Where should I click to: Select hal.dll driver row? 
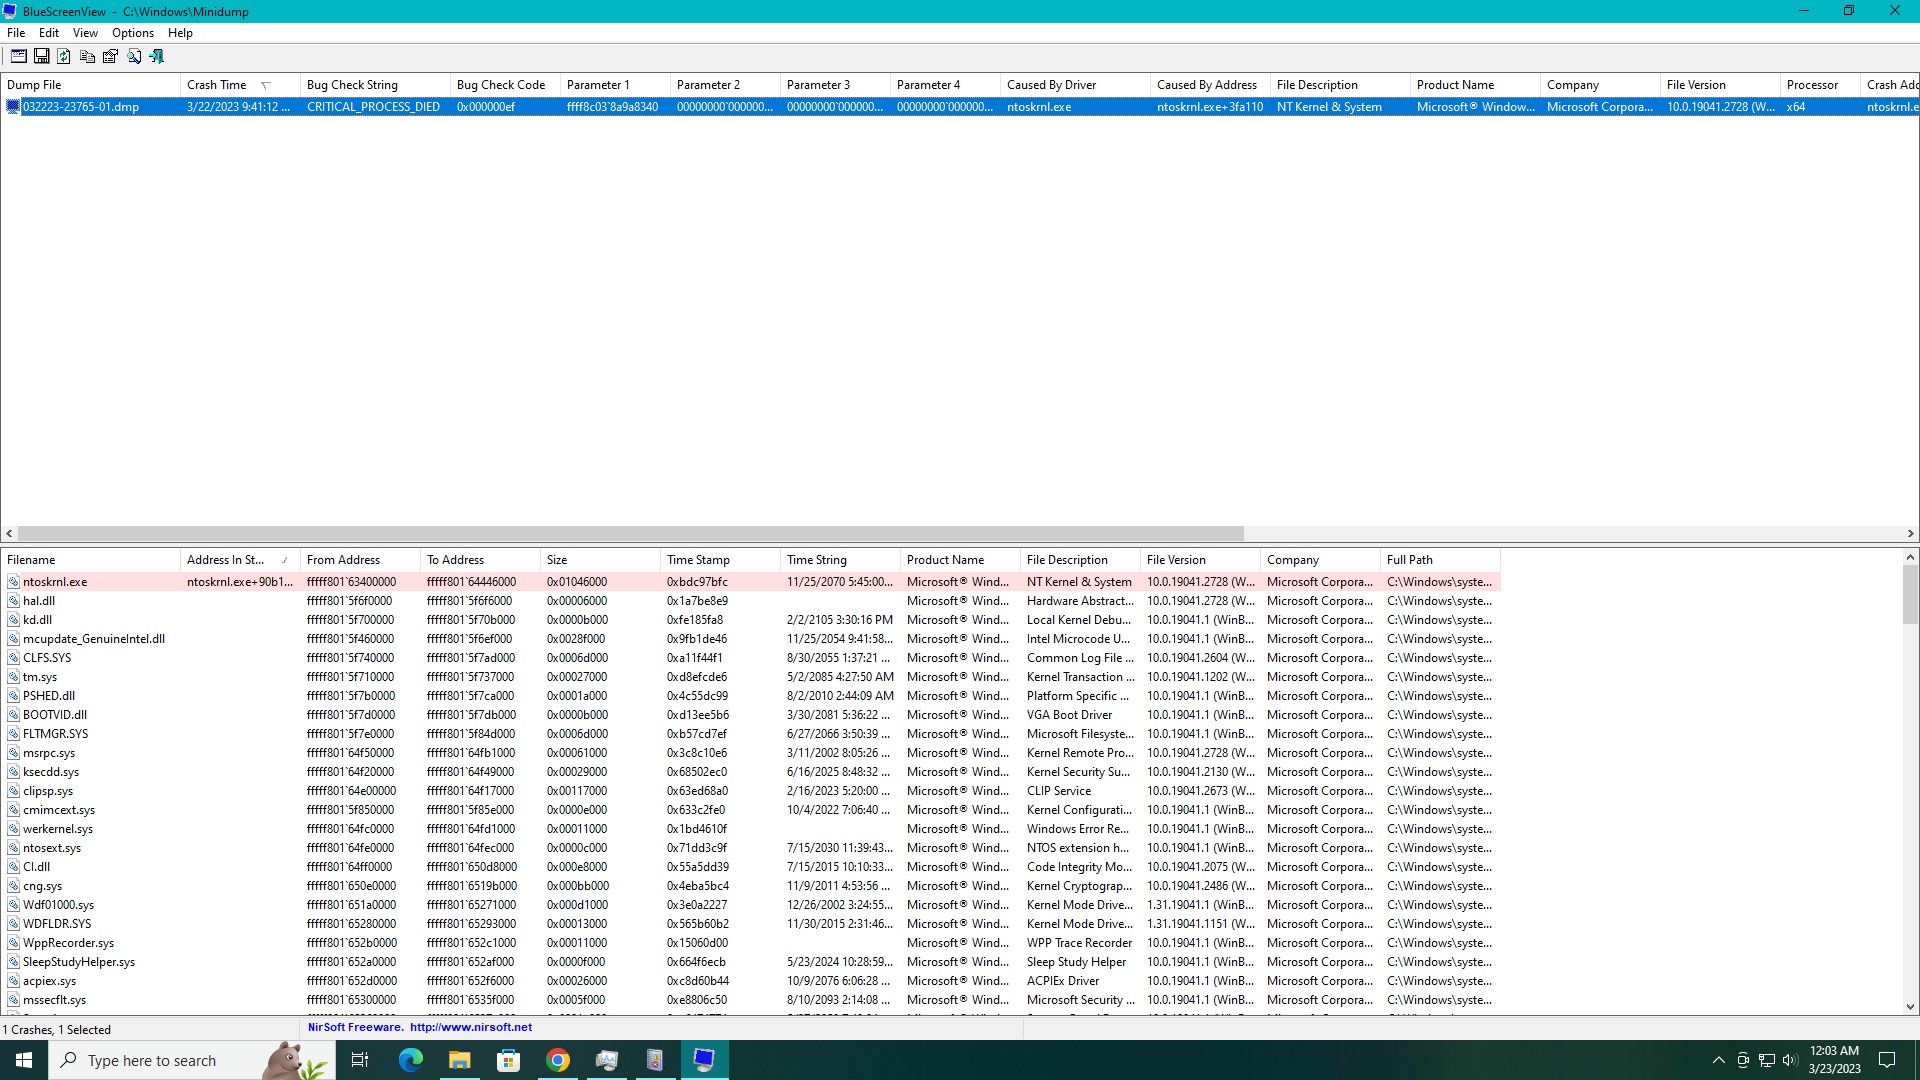click(x=750, y=601)
